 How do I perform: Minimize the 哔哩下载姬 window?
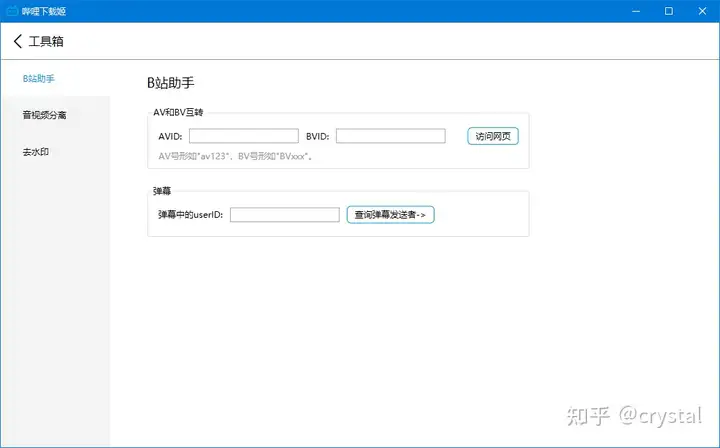click(636, 11)
